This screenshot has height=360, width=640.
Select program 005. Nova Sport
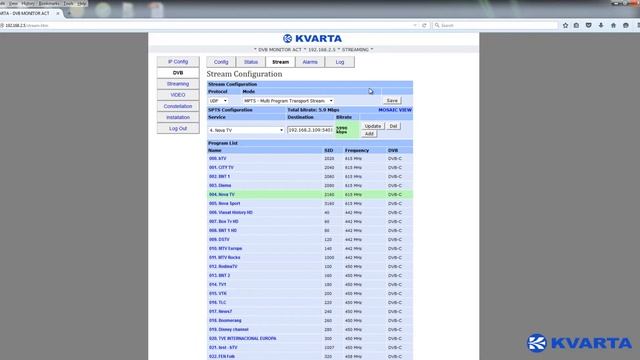coord(224,203)
